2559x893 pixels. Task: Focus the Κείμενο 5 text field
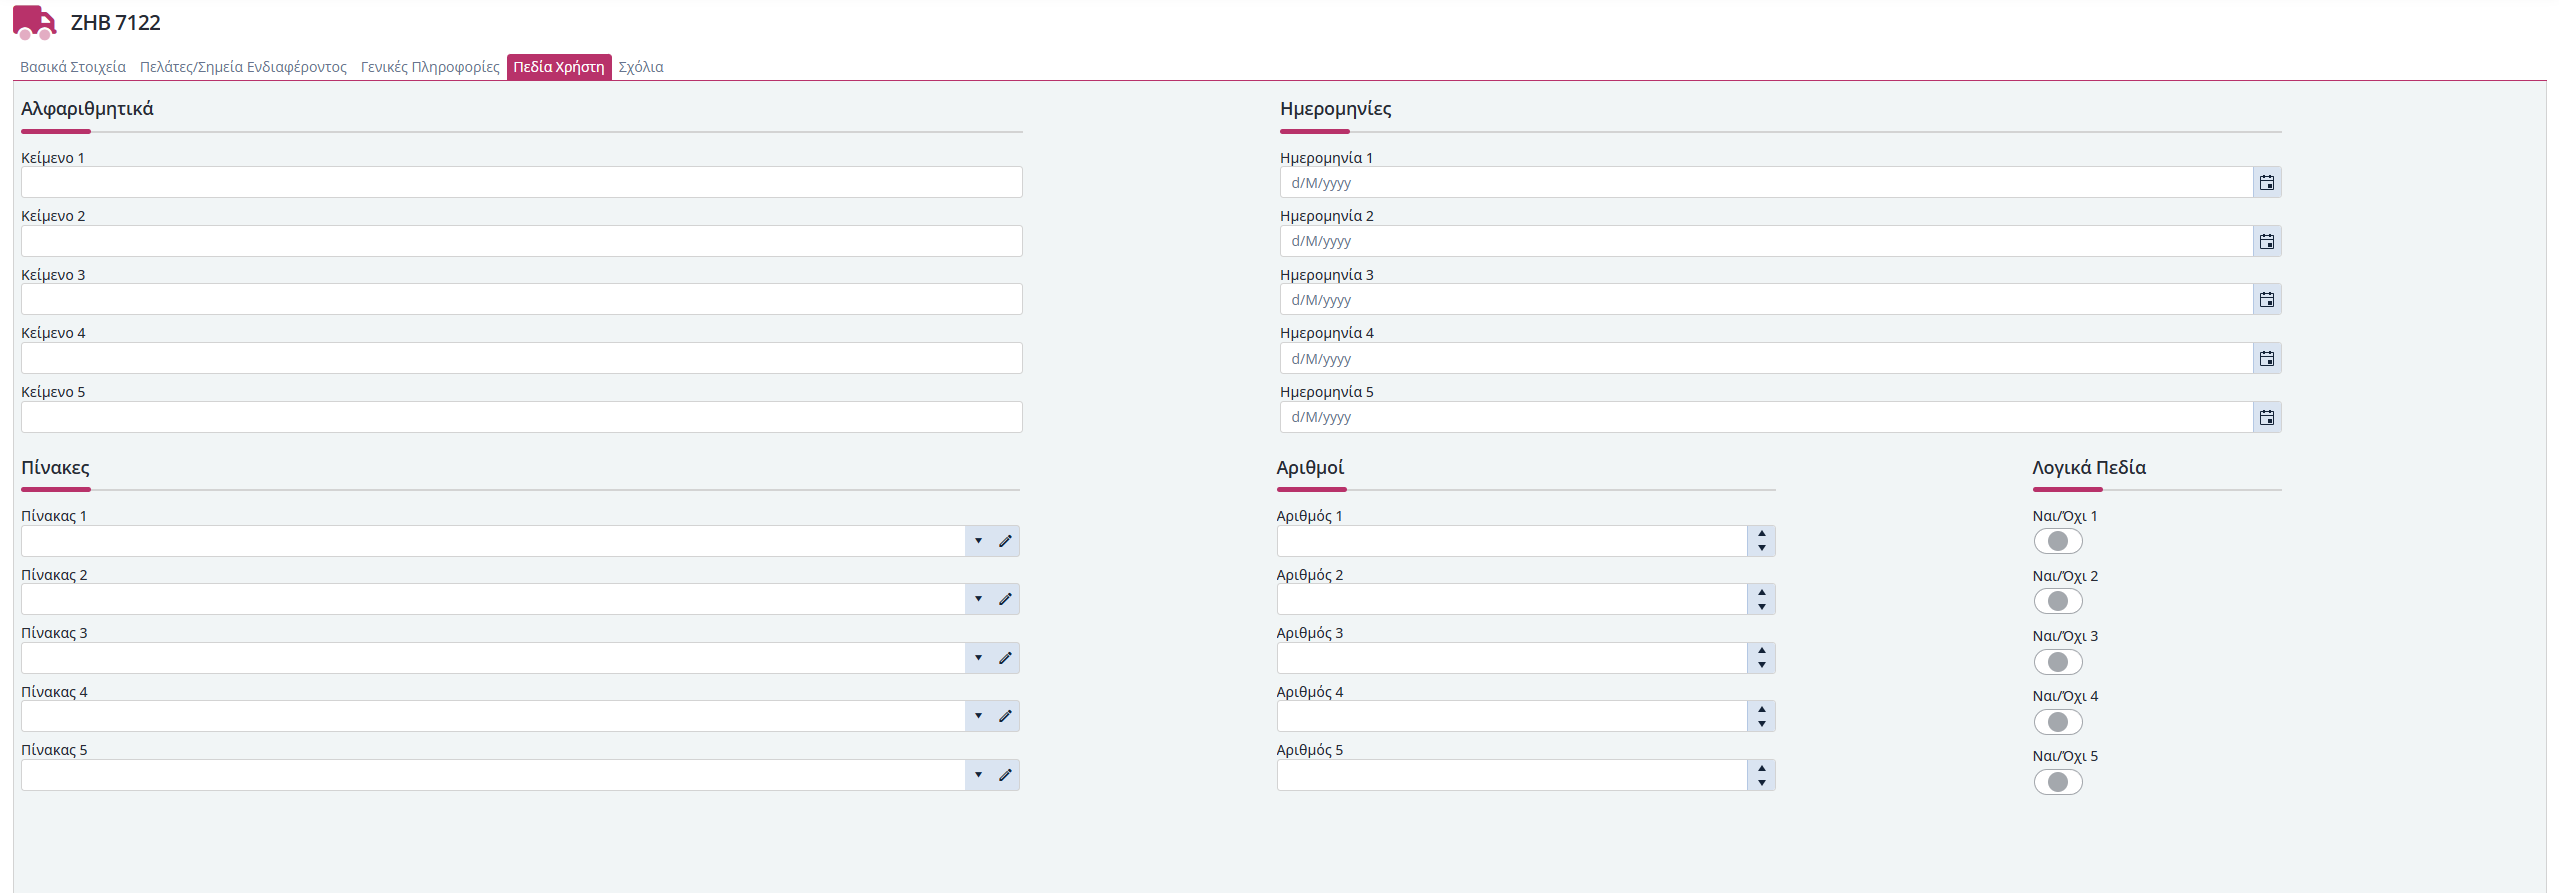(x=521, y=417)
